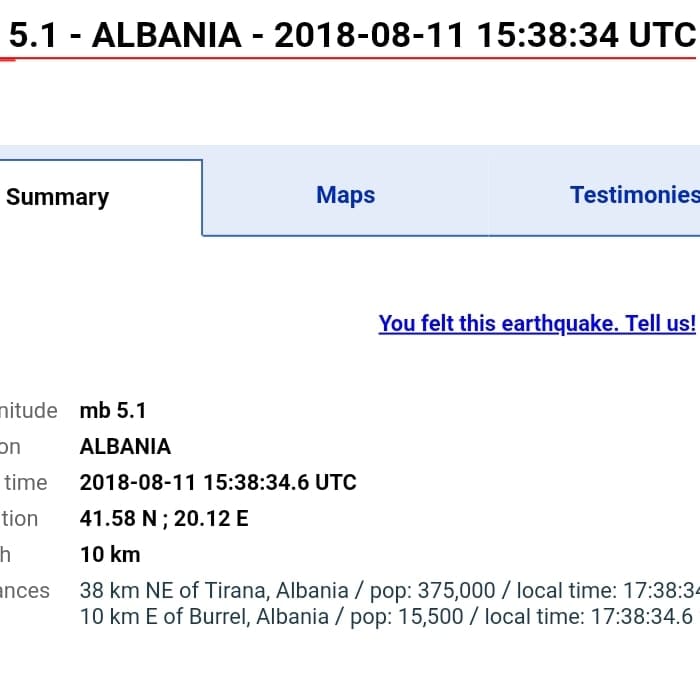Click ALBANIA in the page heading
Screen dimensions: 700x683
[166, 36]
